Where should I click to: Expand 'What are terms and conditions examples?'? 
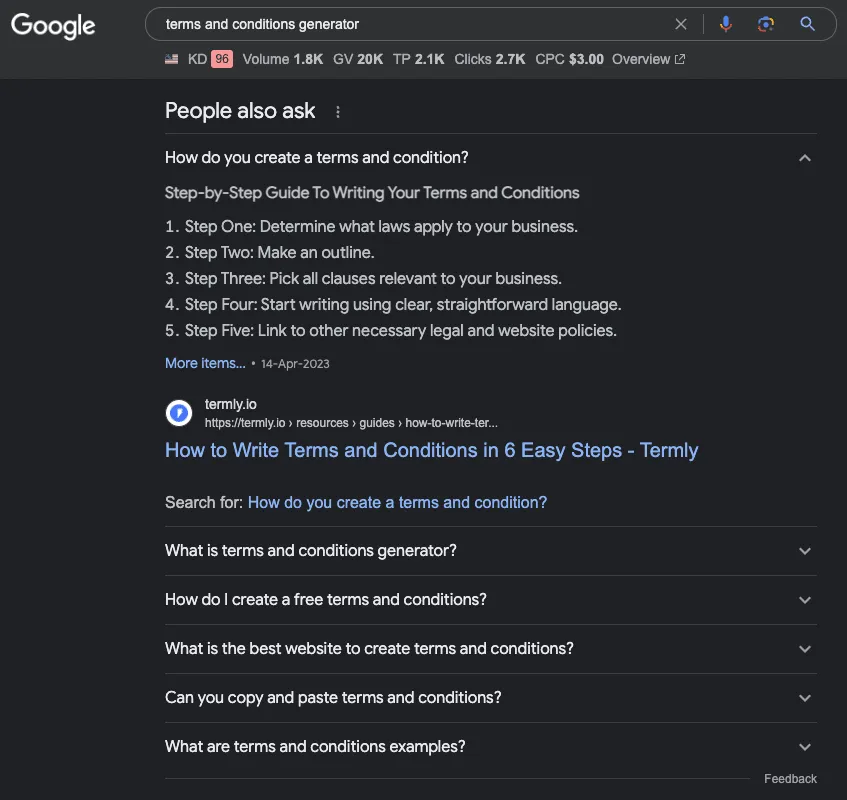(x=804, y=746)
